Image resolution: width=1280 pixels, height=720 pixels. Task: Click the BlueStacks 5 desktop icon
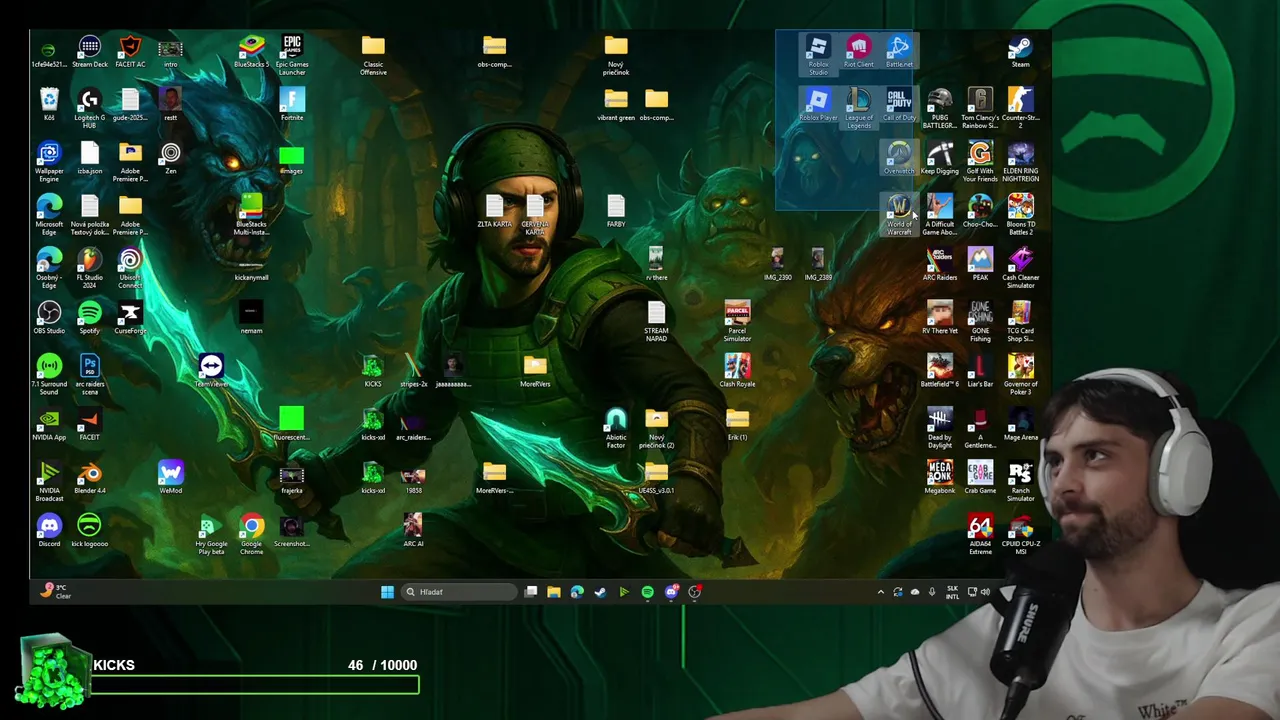coord(251,52)
